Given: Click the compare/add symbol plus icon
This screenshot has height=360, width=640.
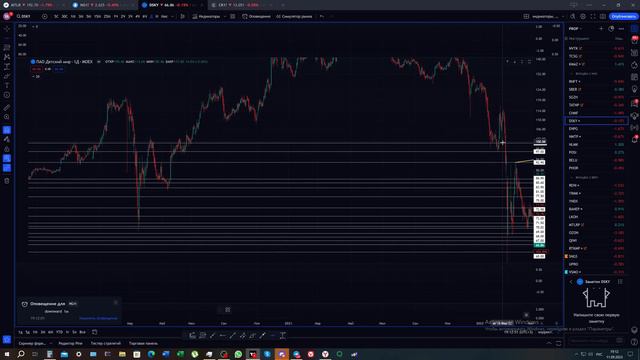Looking at the screenshot, I should (44, 16).
